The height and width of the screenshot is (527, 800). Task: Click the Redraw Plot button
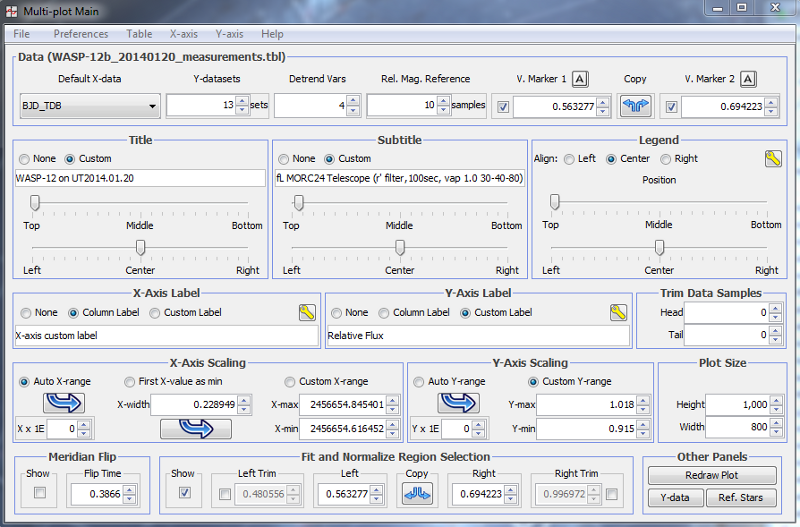pyautogui.click(x=711, y=475)
